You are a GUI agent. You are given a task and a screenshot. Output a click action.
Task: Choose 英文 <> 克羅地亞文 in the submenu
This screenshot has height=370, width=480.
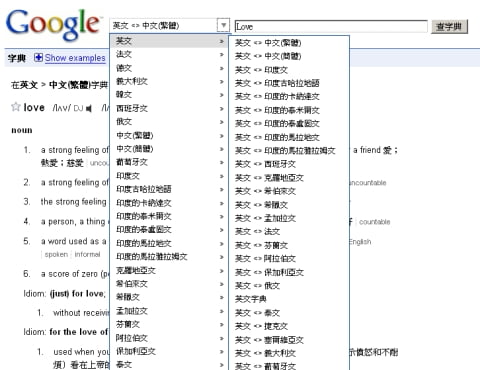click(x=289, y=178)
